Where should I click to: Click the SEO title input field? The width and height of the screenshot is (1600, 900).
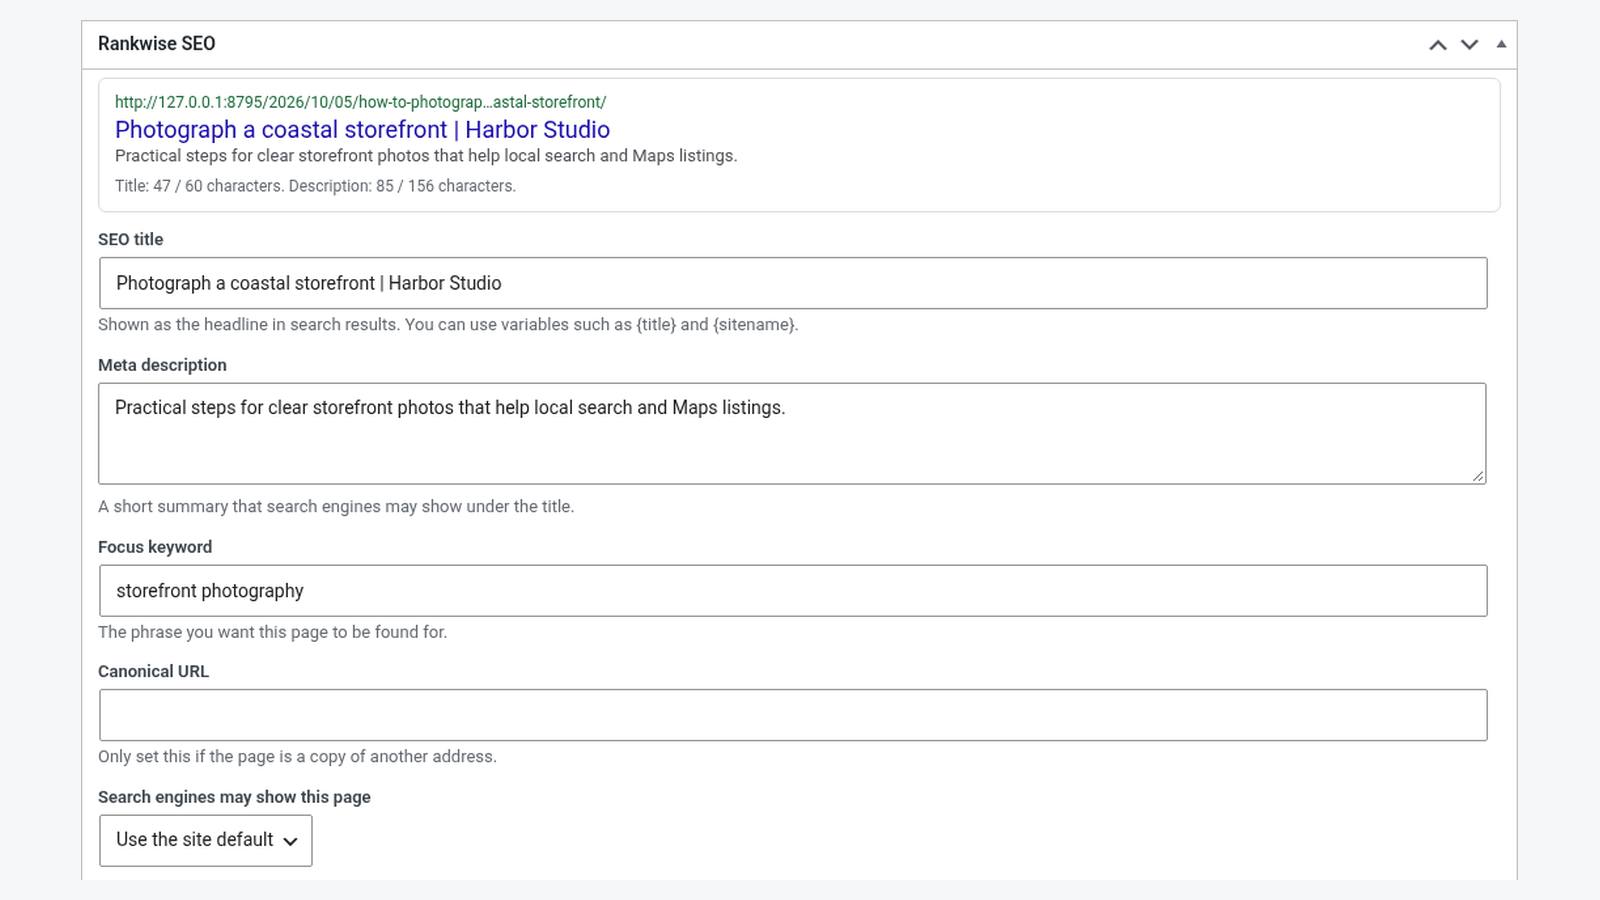793,283
